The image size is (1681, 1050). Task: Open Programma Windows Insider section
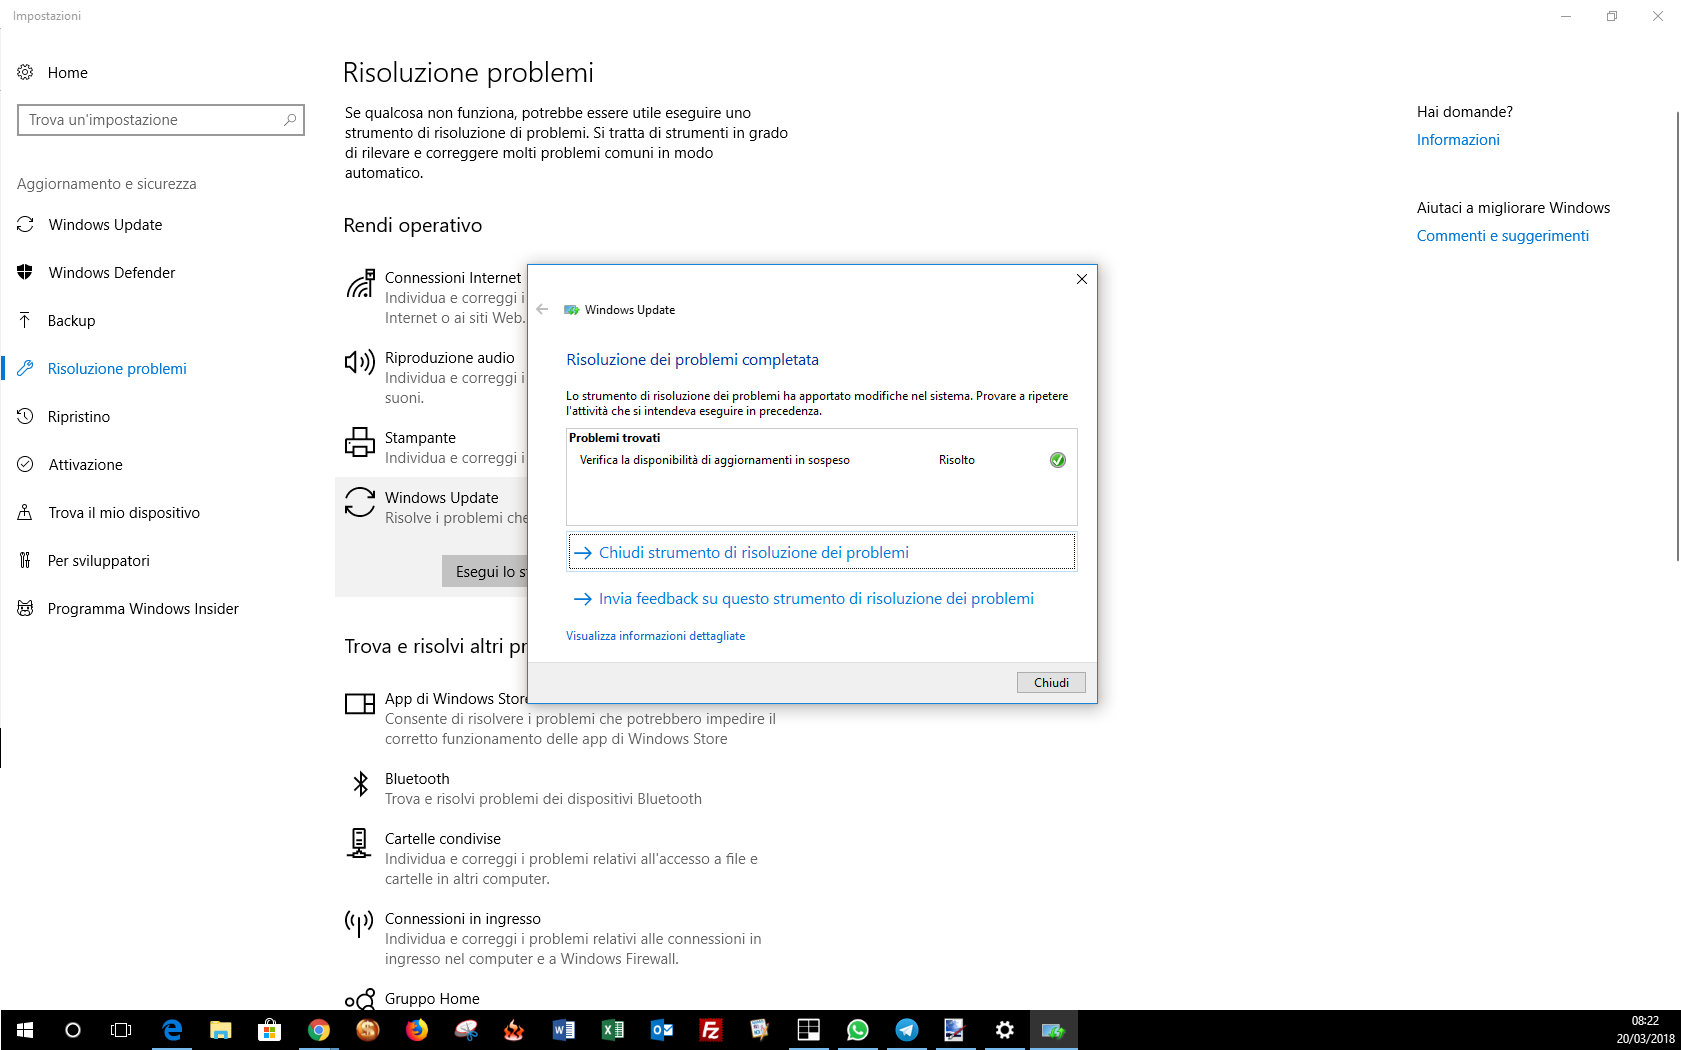click(x=142, y=609)
